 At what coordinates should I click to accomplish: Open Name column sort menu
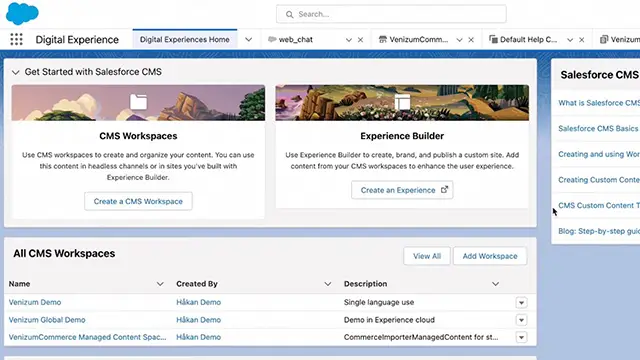pos(160,284)
